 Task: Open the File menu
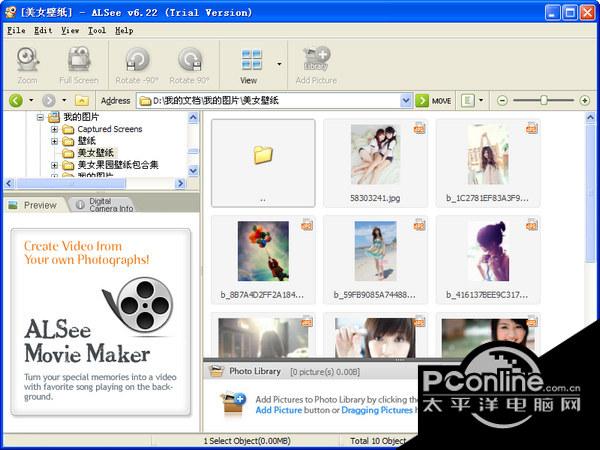coord(16,31)
